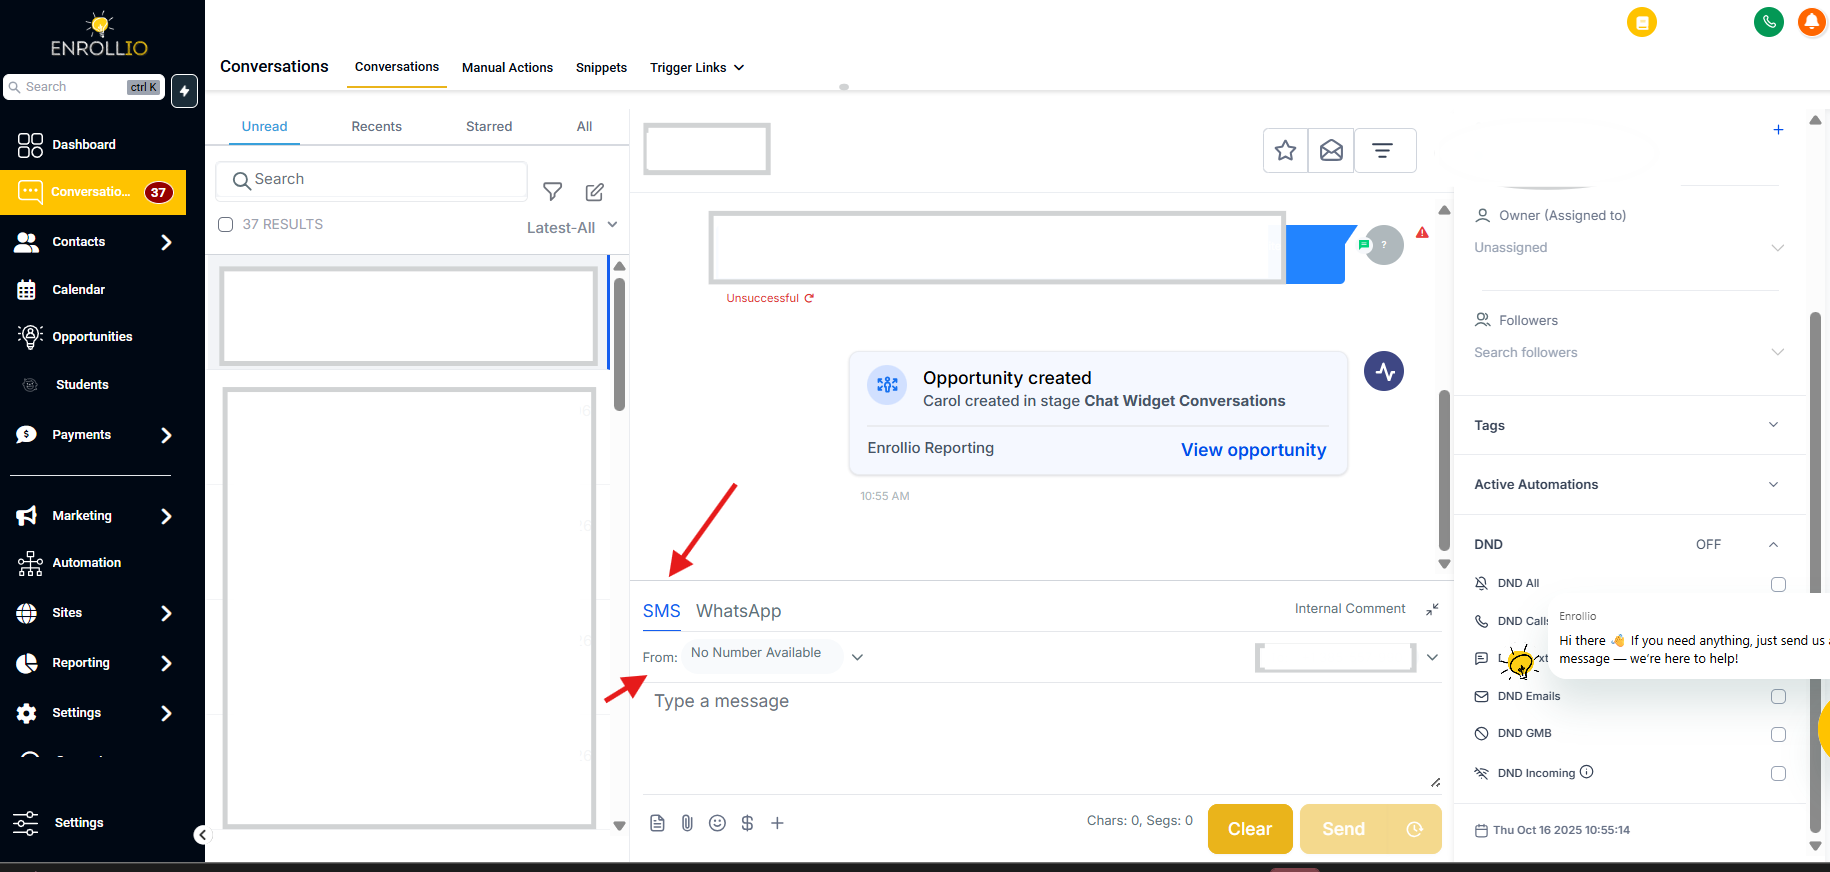Switch to the Starred tab
1830x872 pixels.
click(x=489, y=126)
